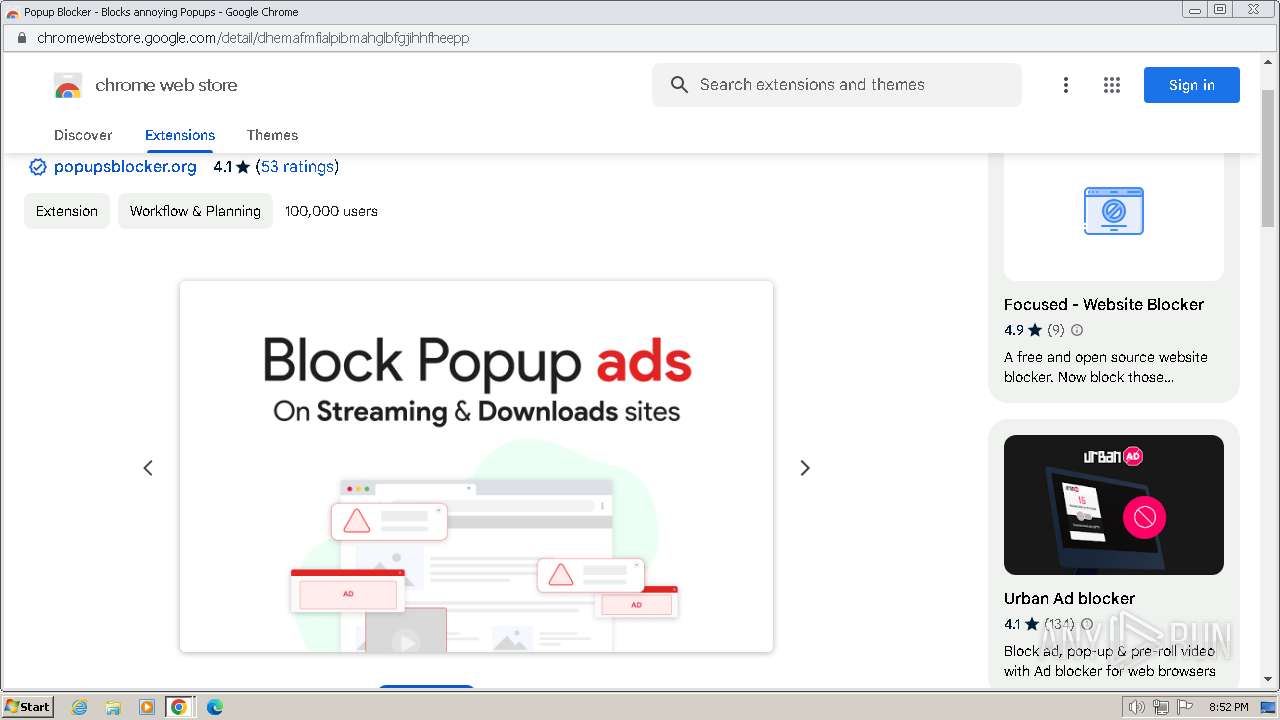The width and height of the screenshot is (1280, 720).
Task: Open Internet Explorer from the taskbar
Action: point(80,707)
